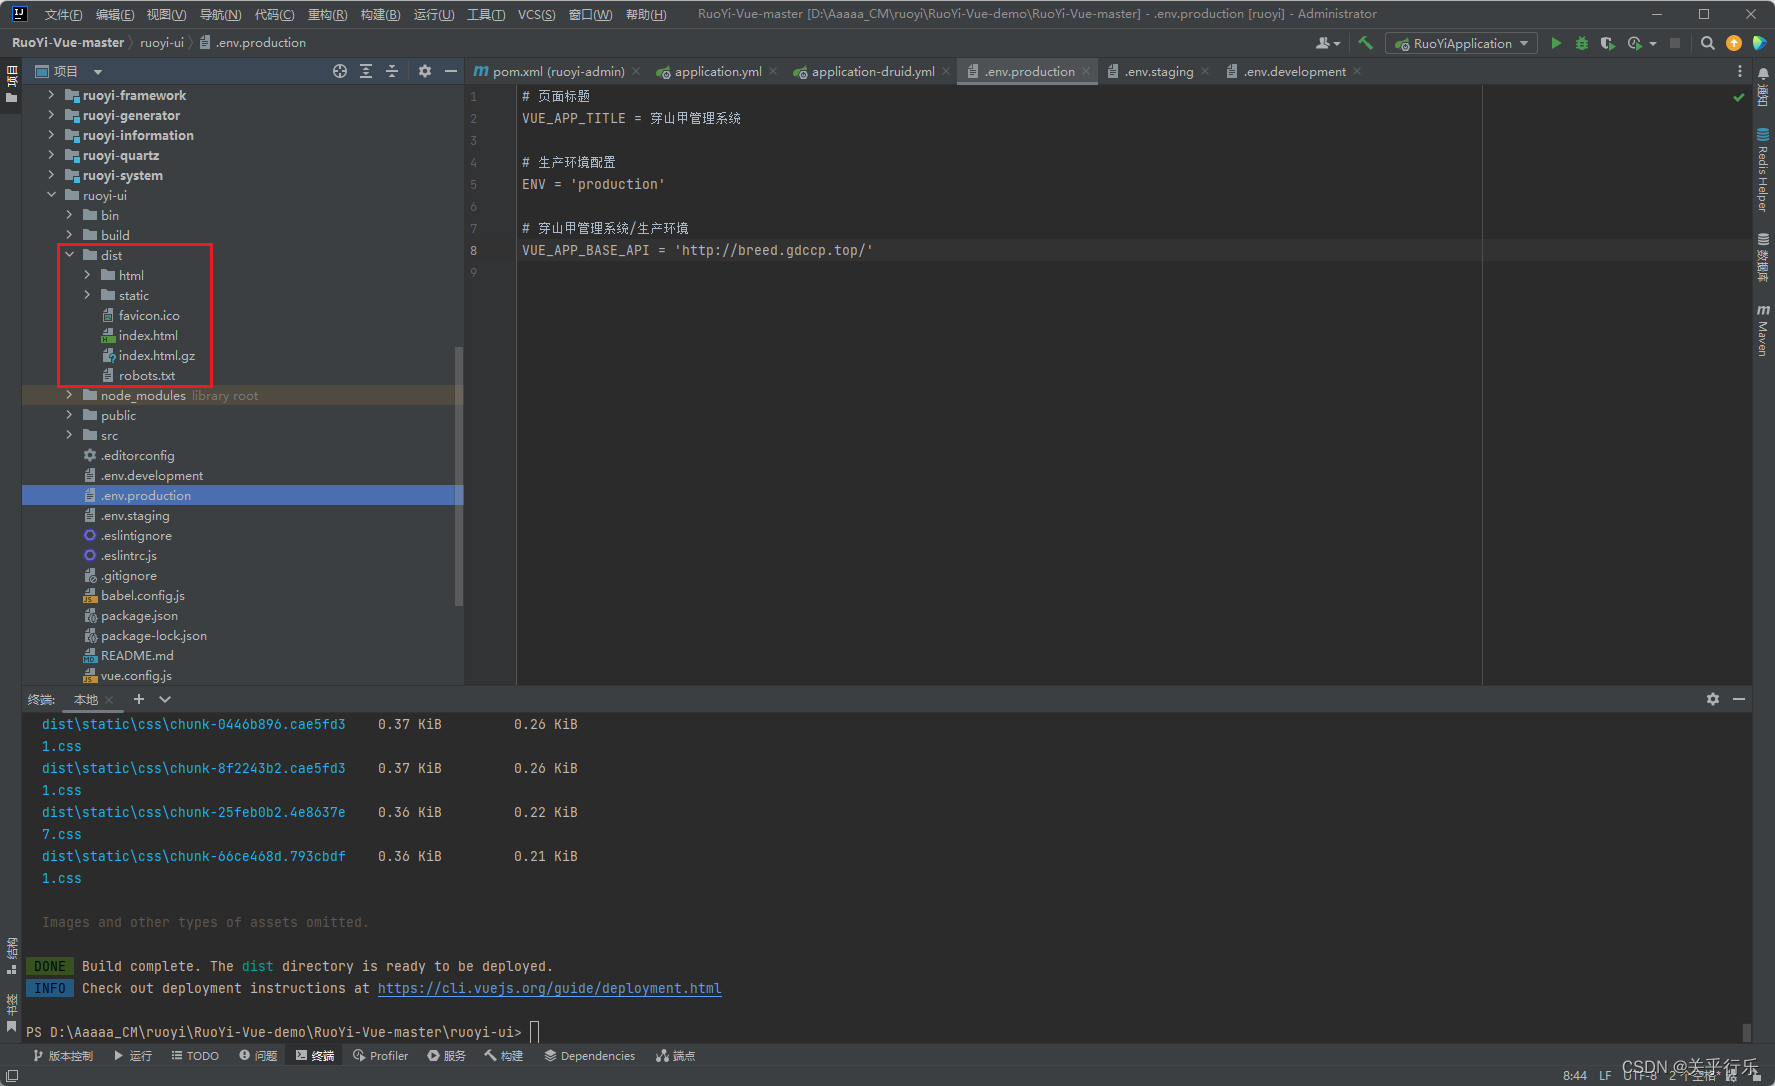Screen dimensions: 1775x1086
Task: Open the 文件(F) menu
Action: [63, 14]
